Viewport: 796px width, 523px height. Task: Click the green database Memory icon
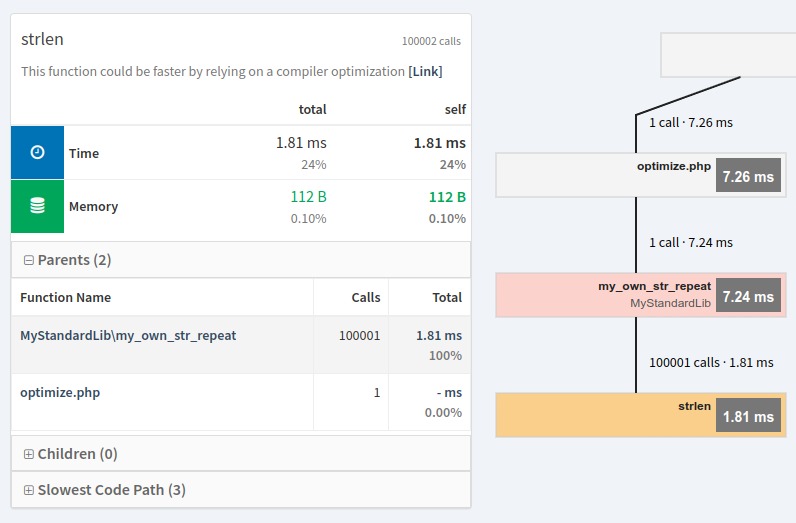[38, 206]
